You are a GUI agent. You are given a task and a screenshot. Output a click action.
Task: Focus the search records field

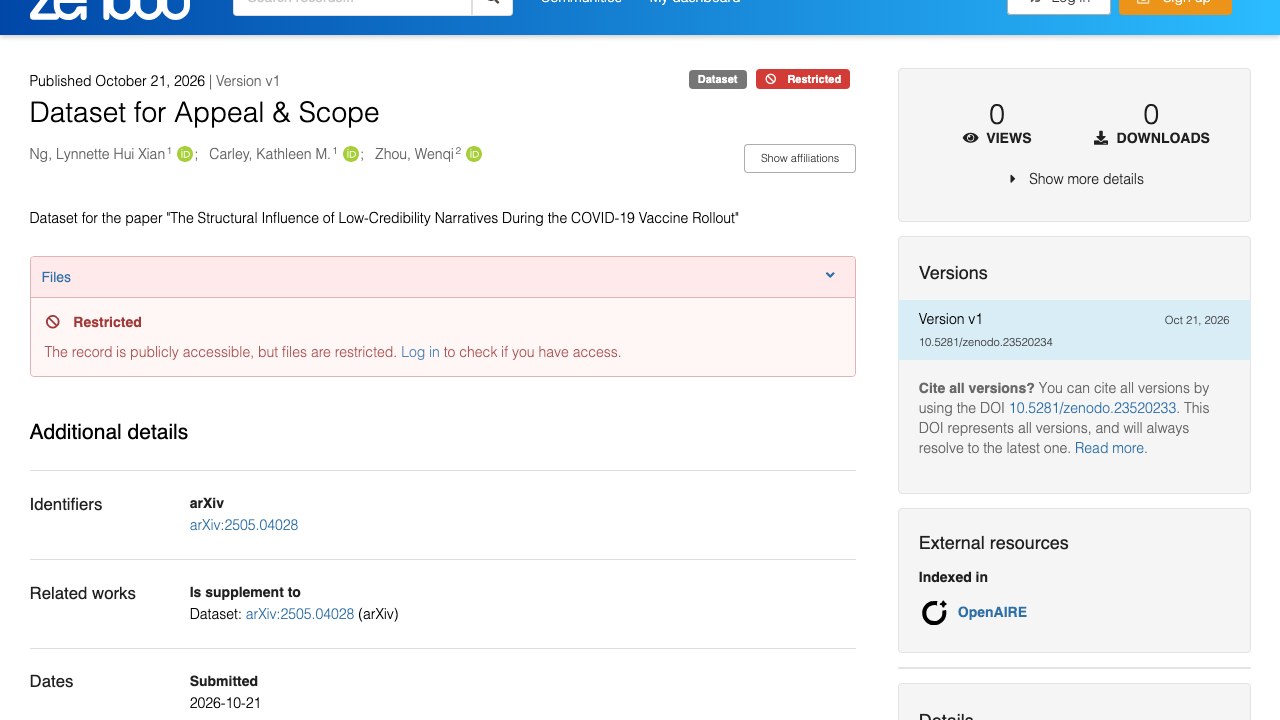click(353, 4)
